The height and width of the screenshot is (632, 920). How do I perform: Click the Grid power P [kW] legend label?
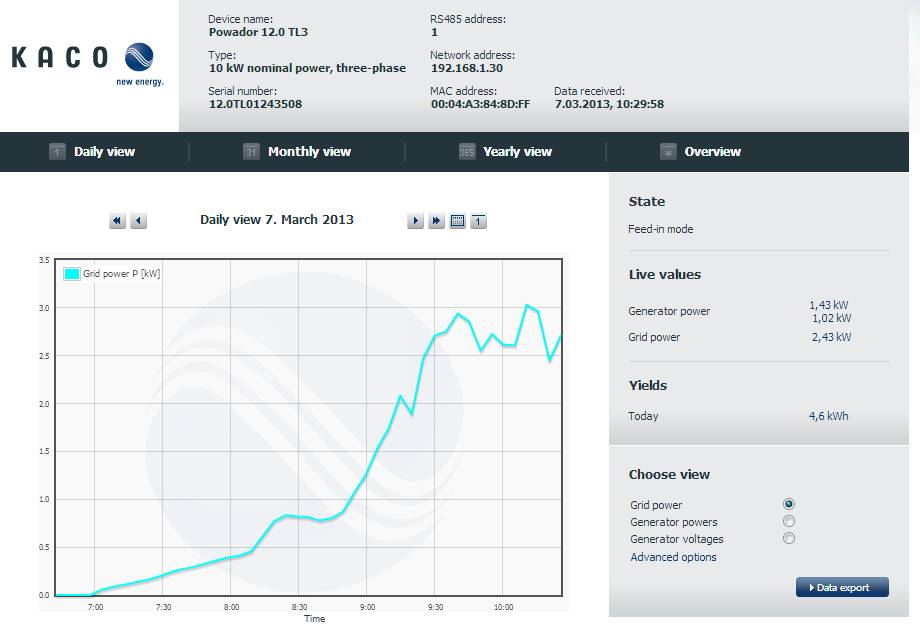121,273
